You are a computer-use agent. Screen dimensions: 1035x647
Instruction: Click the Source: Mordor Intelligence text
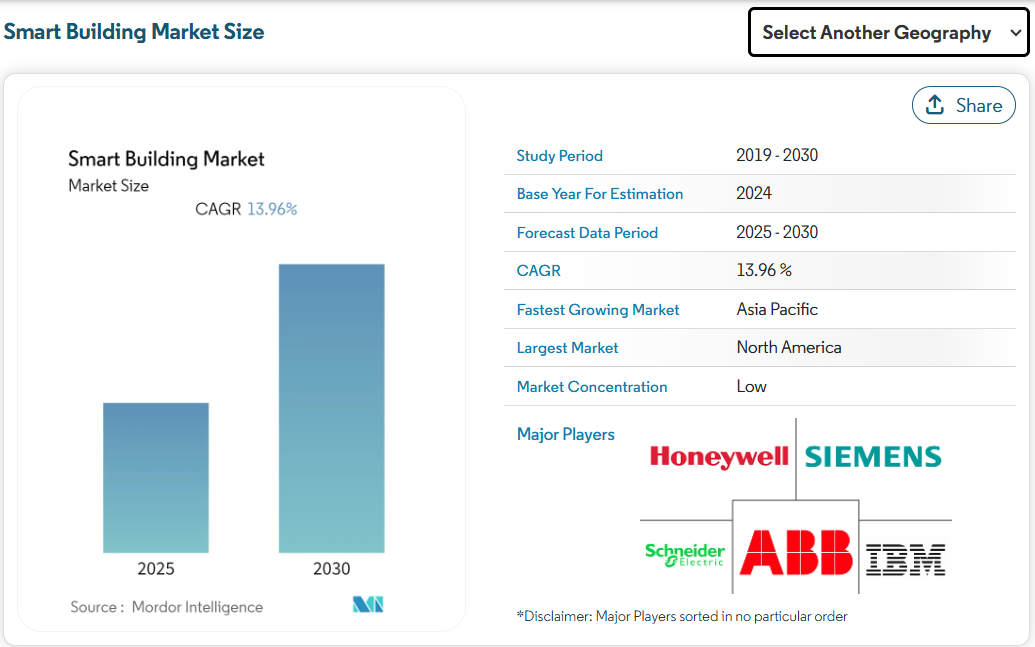tap(167, 607)
